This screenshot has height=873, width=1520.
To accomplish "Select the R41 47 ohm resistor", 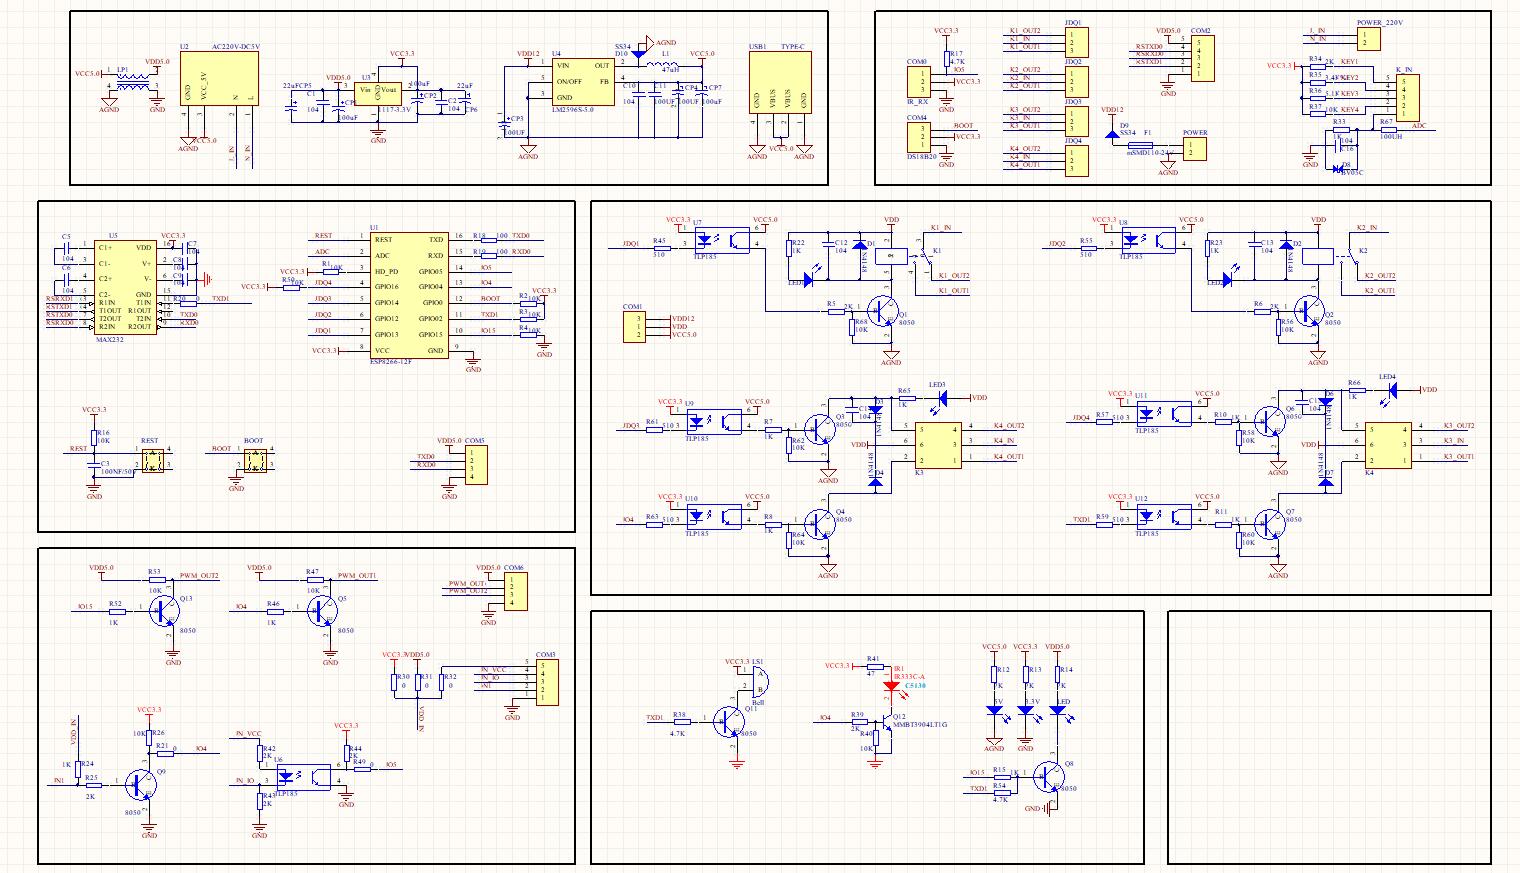I will click(874, 666).
